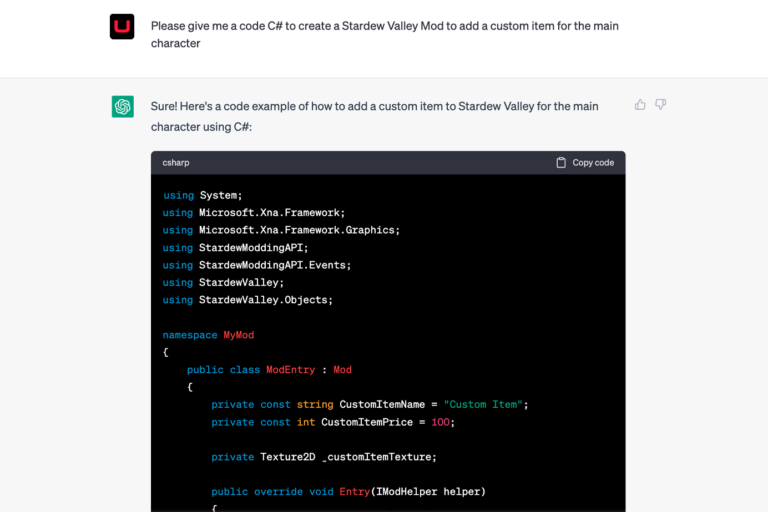Click the user prompt about Stardew Valley Mod
The width and height of the screenshot is (768, 512).
(384, 34)
